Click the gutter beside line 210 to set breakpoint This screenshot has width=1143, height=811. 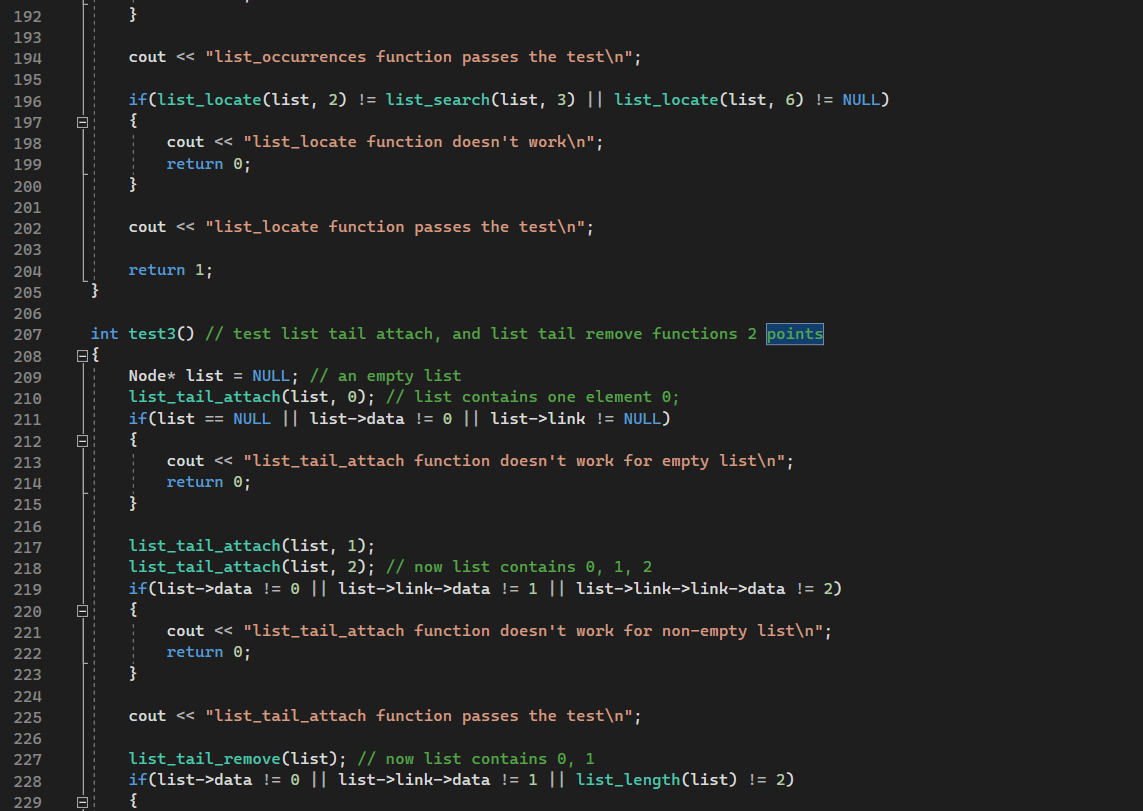(60, 396)
